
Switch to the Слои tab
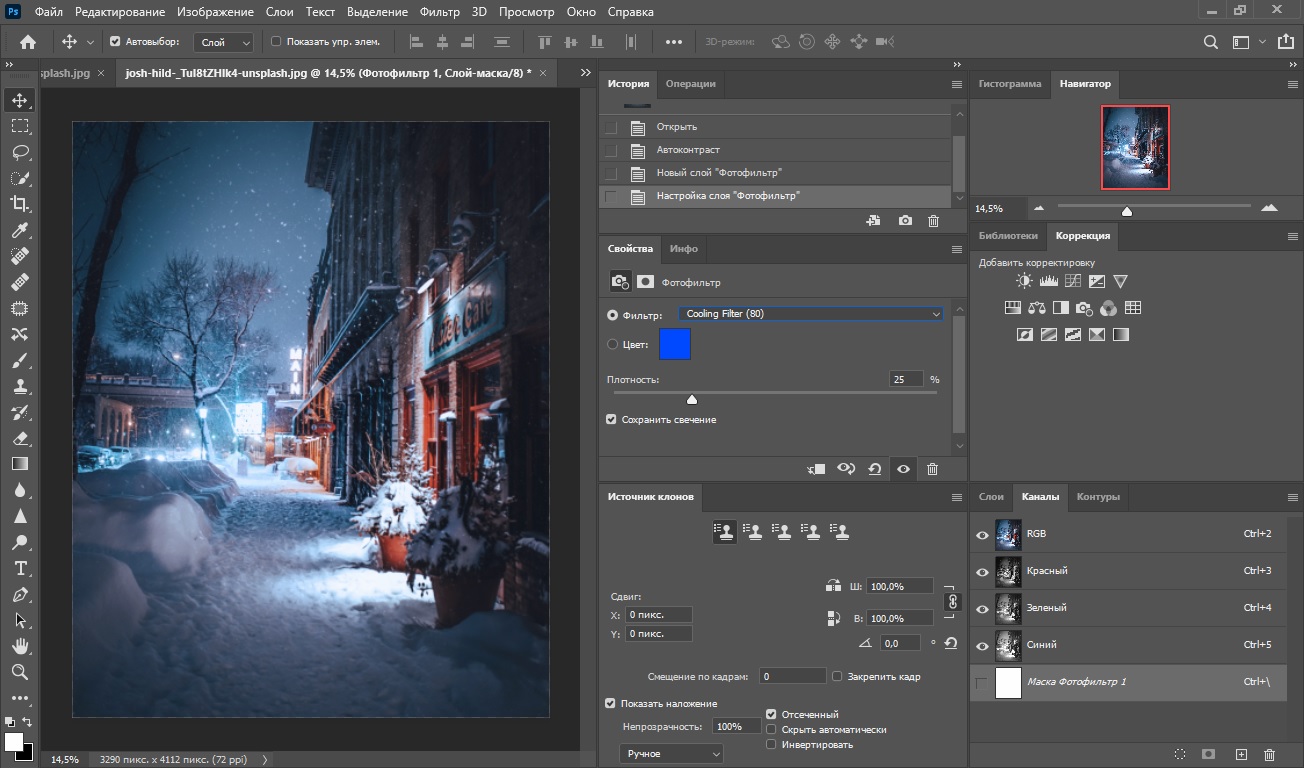tap(991, 496)
